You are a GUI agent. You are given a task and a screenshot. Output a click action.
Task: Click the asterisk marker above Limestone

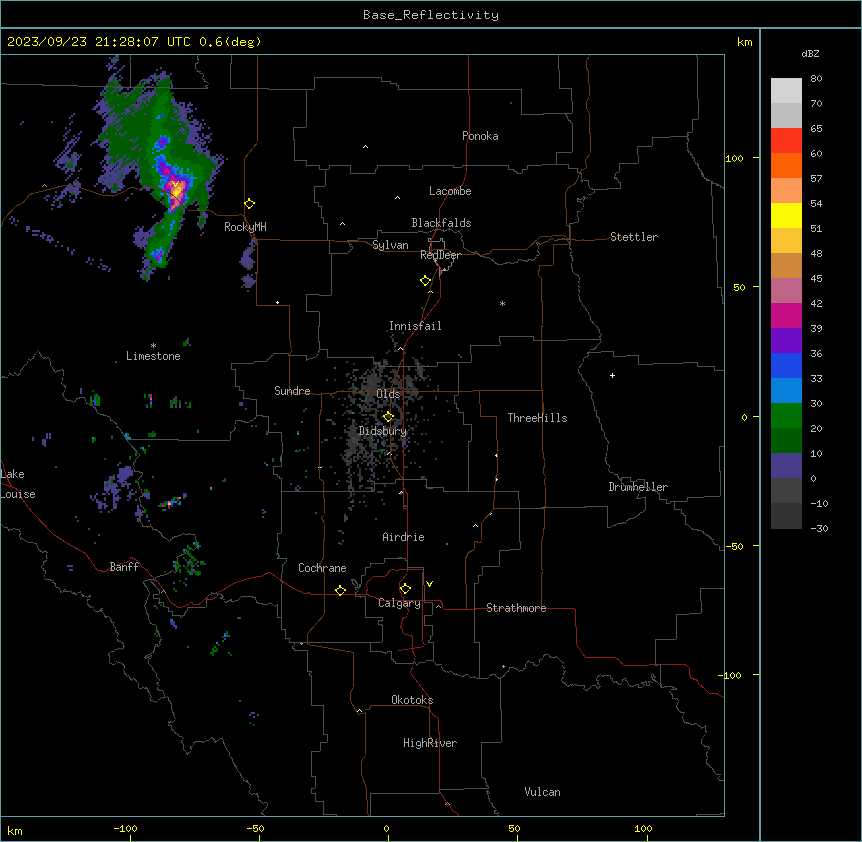153,346
